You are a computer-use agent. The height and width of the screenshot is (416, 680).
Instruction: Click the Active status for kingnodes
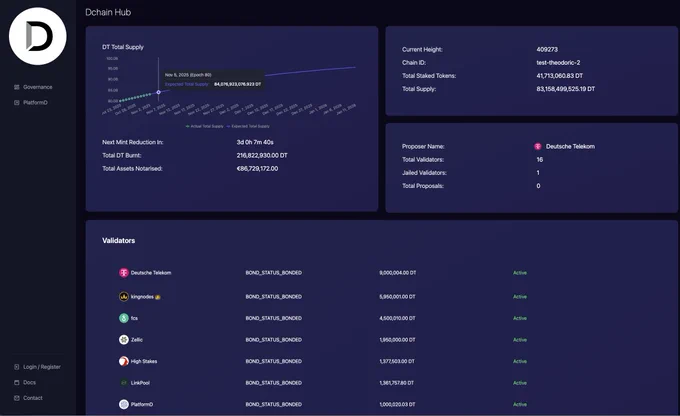click(520, 297)
